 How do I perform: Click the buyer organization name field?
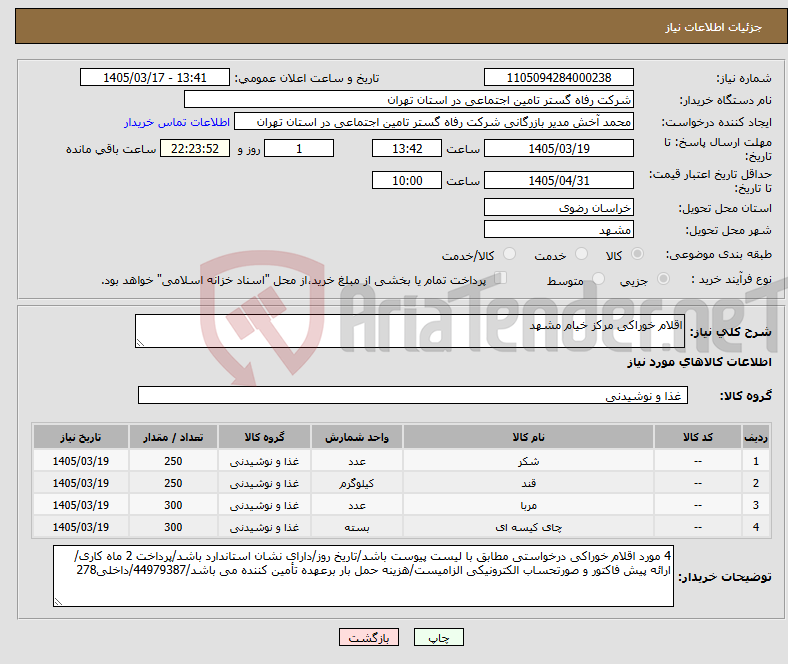click(409, 100)
